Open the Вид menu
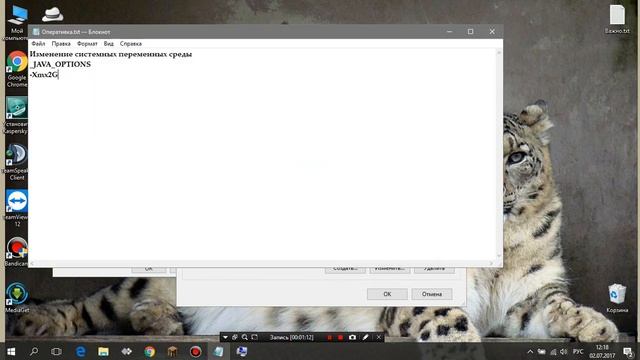Viewport: 640px width, 360px height. (109, 43)
